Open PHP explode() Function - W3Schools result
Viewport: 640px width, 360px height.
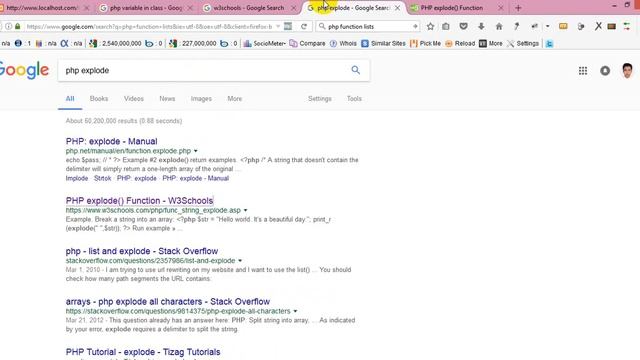[x=140, y=201]
